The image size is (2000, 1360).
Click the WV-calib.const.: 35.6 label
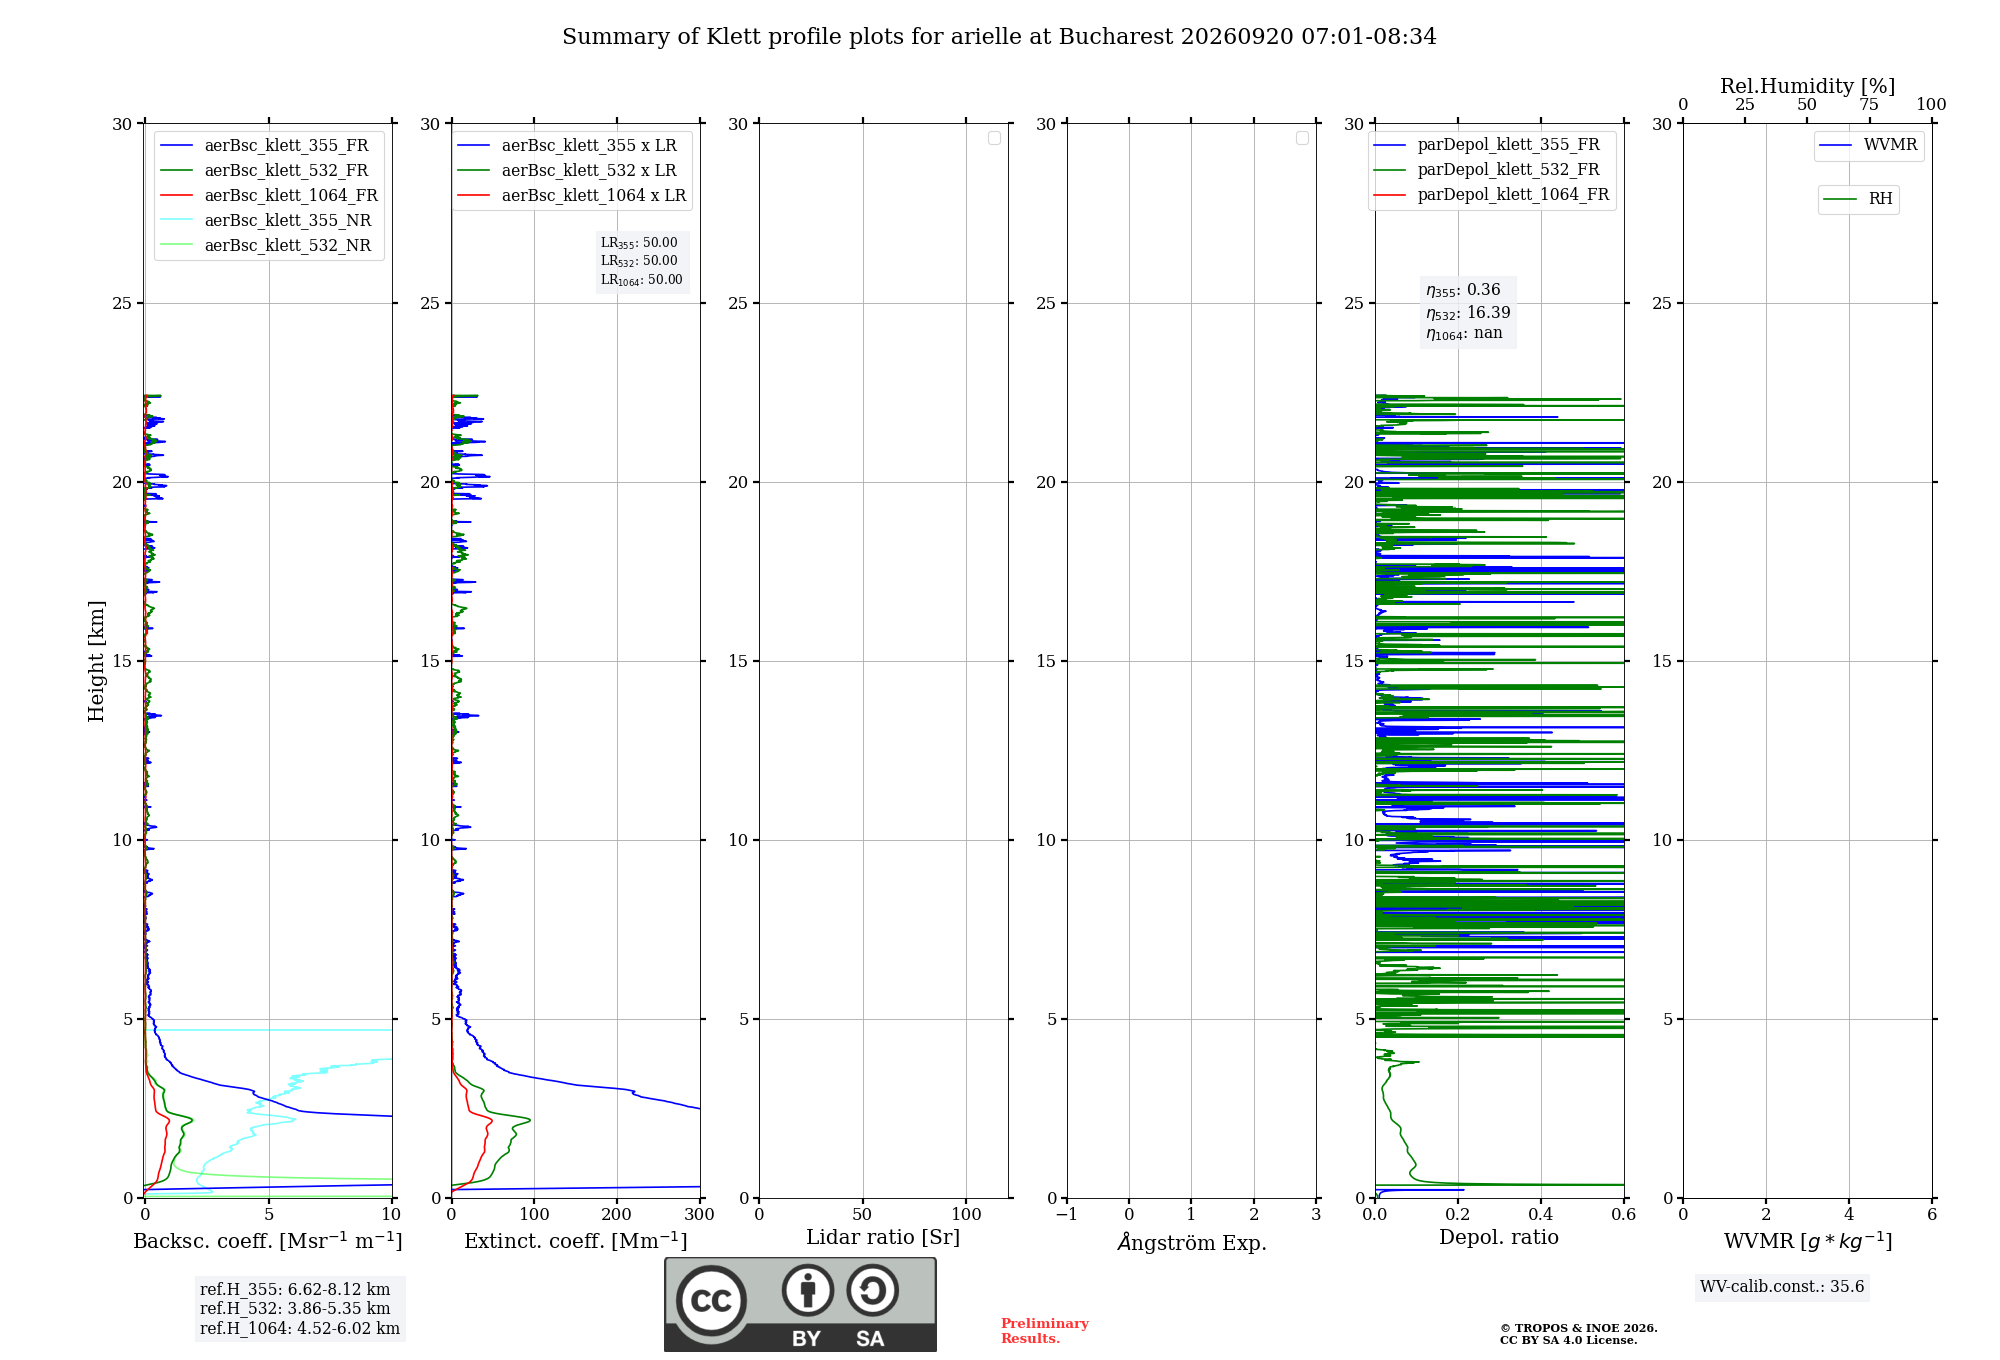click(x=1782, y=1287)
